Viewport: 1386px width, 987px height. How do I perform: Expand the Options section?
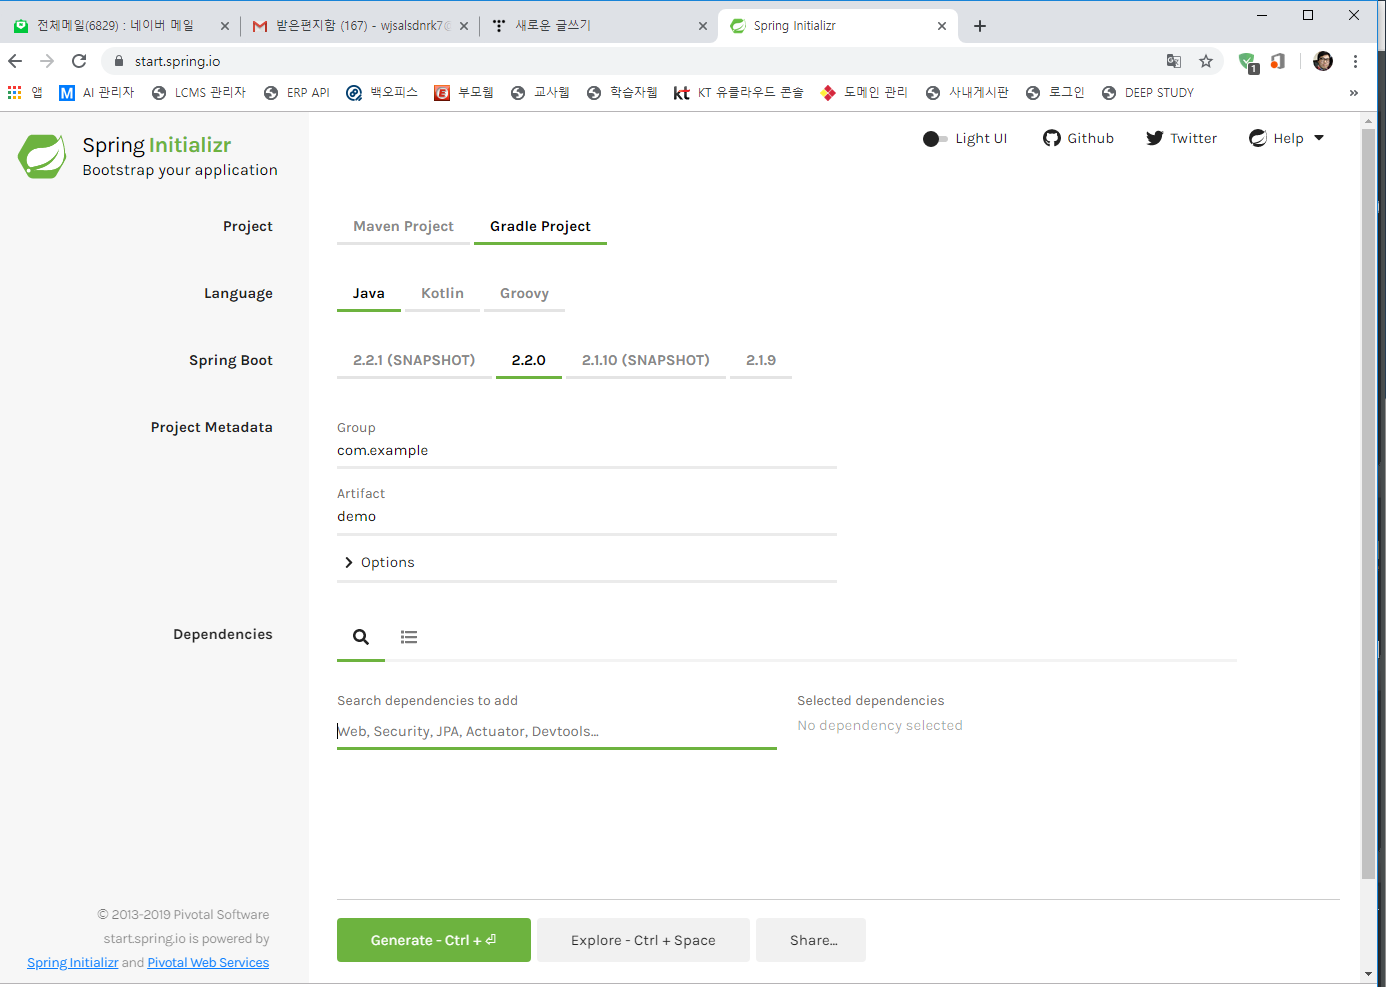(x=587, y=562)
